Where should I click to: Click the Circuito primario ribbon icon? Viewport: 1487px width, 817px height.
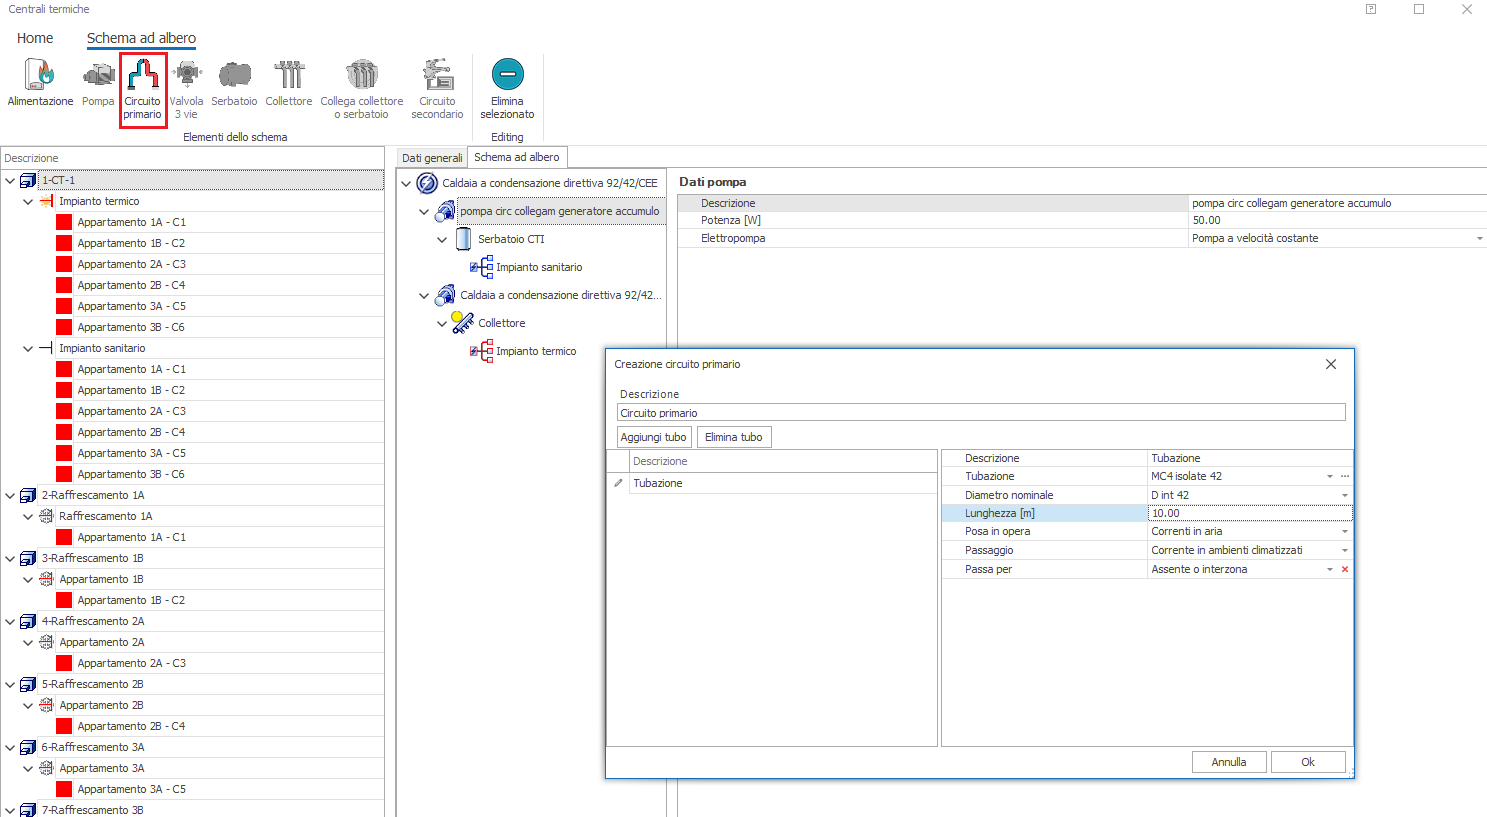pyautogui.click(x=143, y=88)
